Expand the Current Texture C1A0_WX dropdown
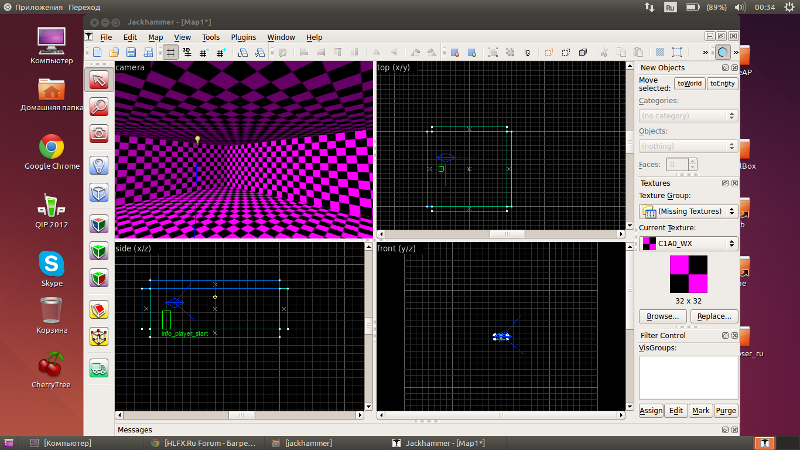This screenshot has height=450, width=800. (x=688, y=243)
